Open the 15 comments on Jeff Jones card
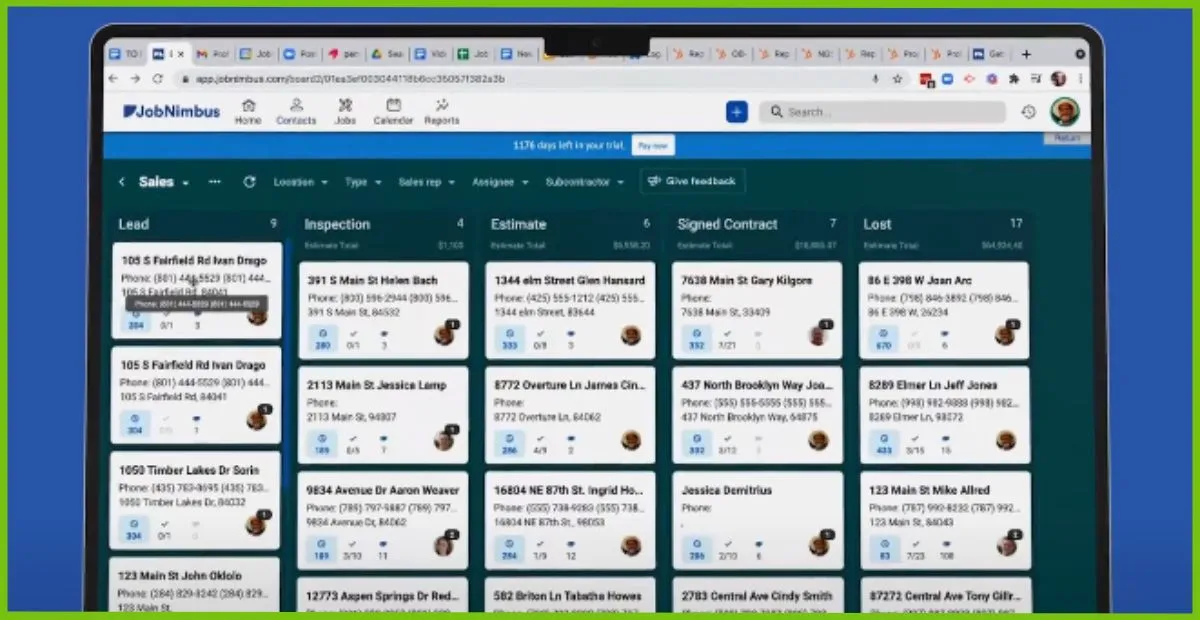Image resolution: width=1200 pixels, height=620 pixels. (945, 444)
